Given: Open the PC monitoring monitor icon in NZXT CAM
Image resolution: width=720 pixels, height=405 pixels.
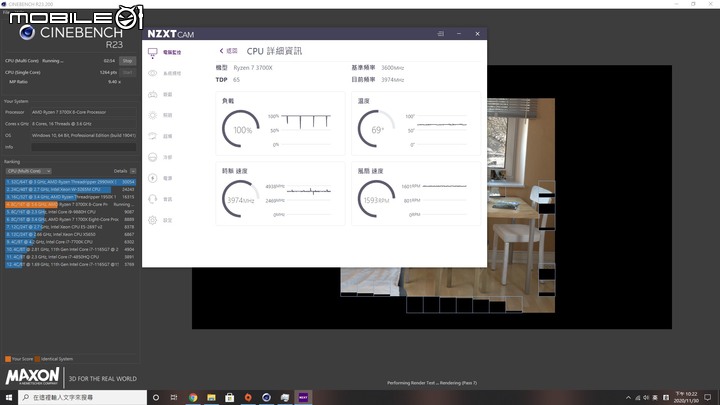Looking at the screenshot, I should [153, 52].
